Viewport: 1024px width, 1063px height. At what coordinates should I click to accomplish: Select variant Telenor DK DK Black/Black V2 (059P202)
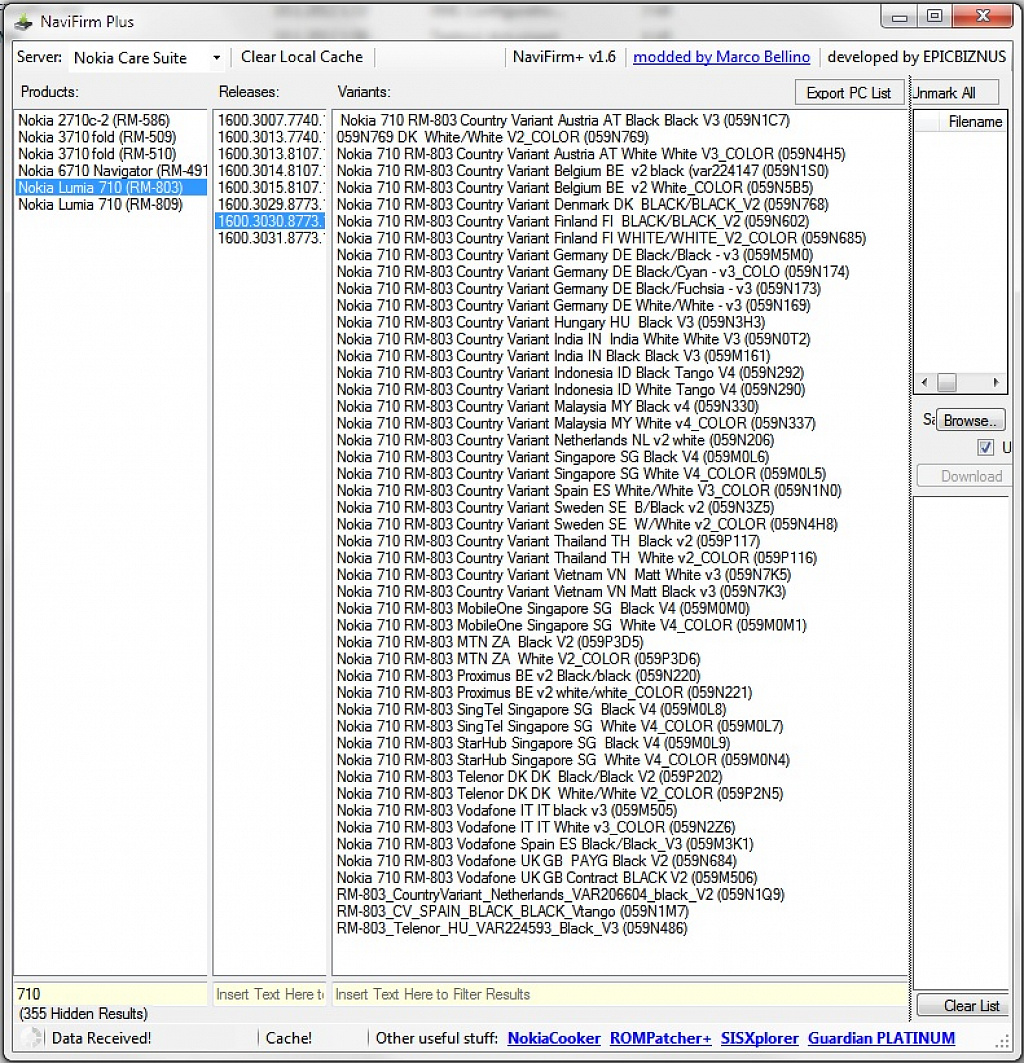(x=529, y=777)
